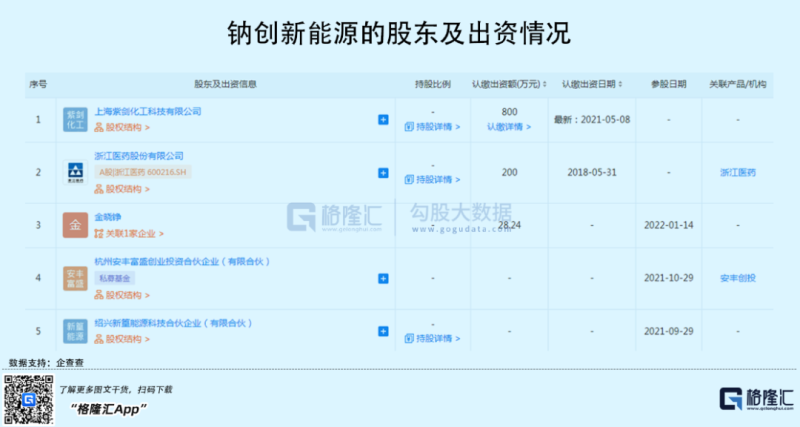Viewport: 800px width, 427px height.
Task: Expand row 2 shareholder plus button
Action: 383,173
